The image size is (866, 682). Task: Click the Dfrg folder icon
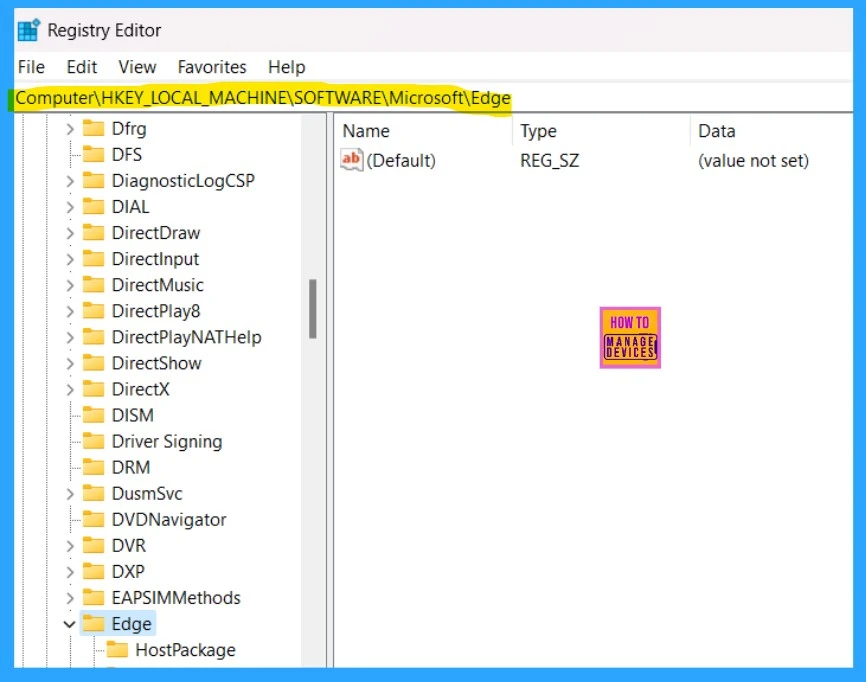(93, 128)
